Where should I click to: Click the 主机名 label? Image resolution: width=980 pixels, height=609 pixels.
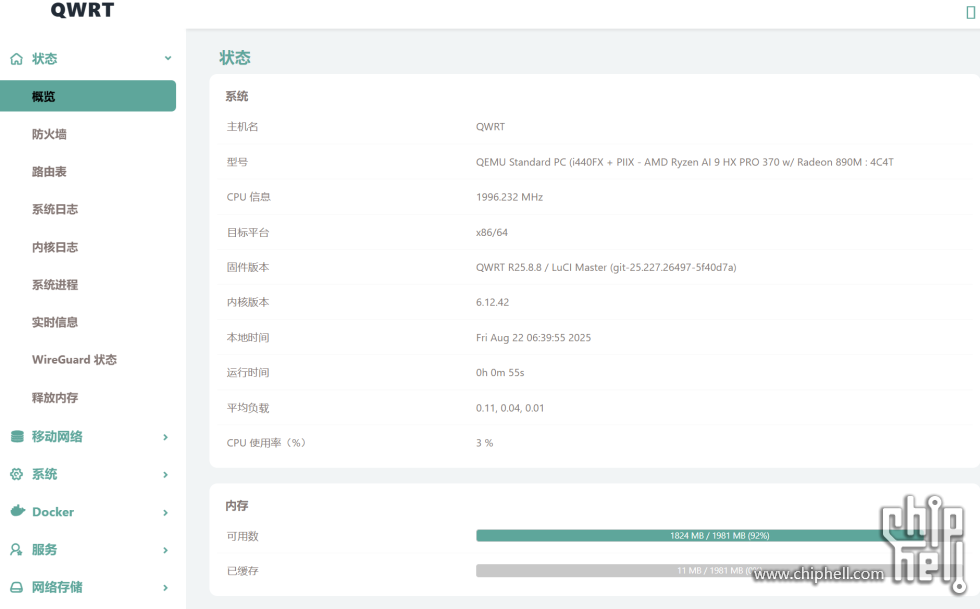pos(242,126)
